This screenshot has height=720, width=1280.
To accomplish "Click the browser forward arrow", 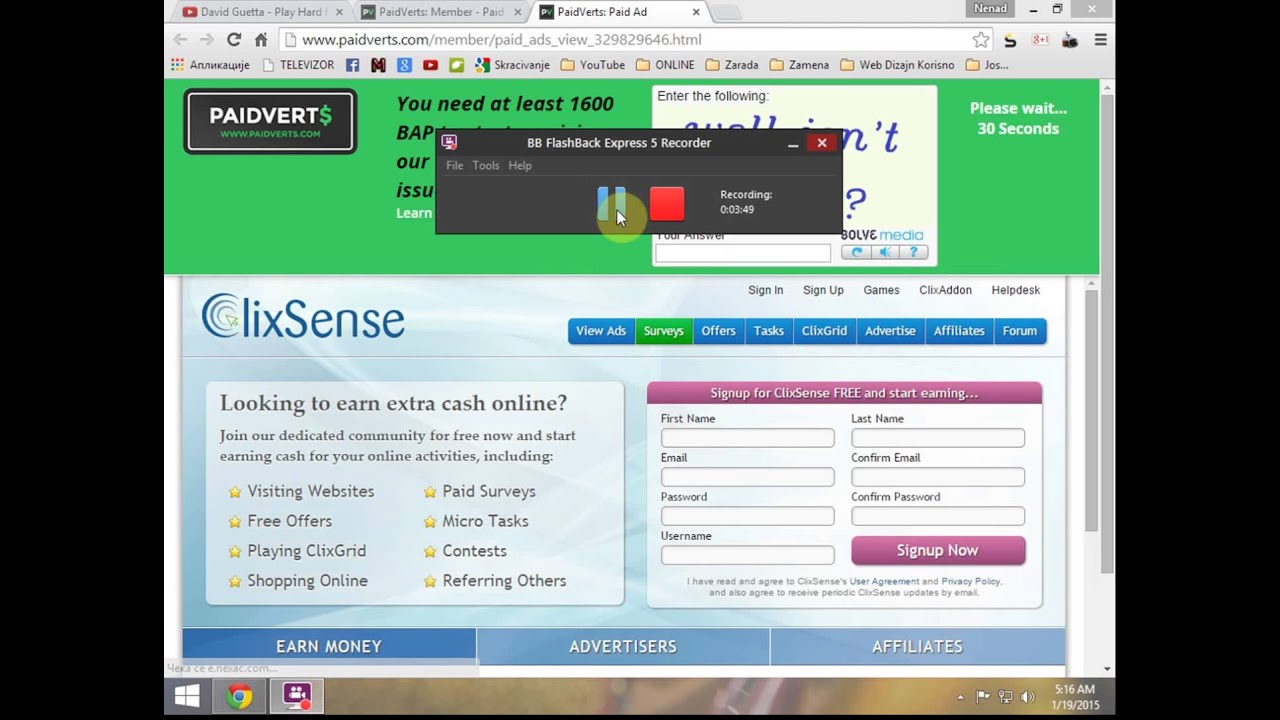I will [x=207, y=40].
